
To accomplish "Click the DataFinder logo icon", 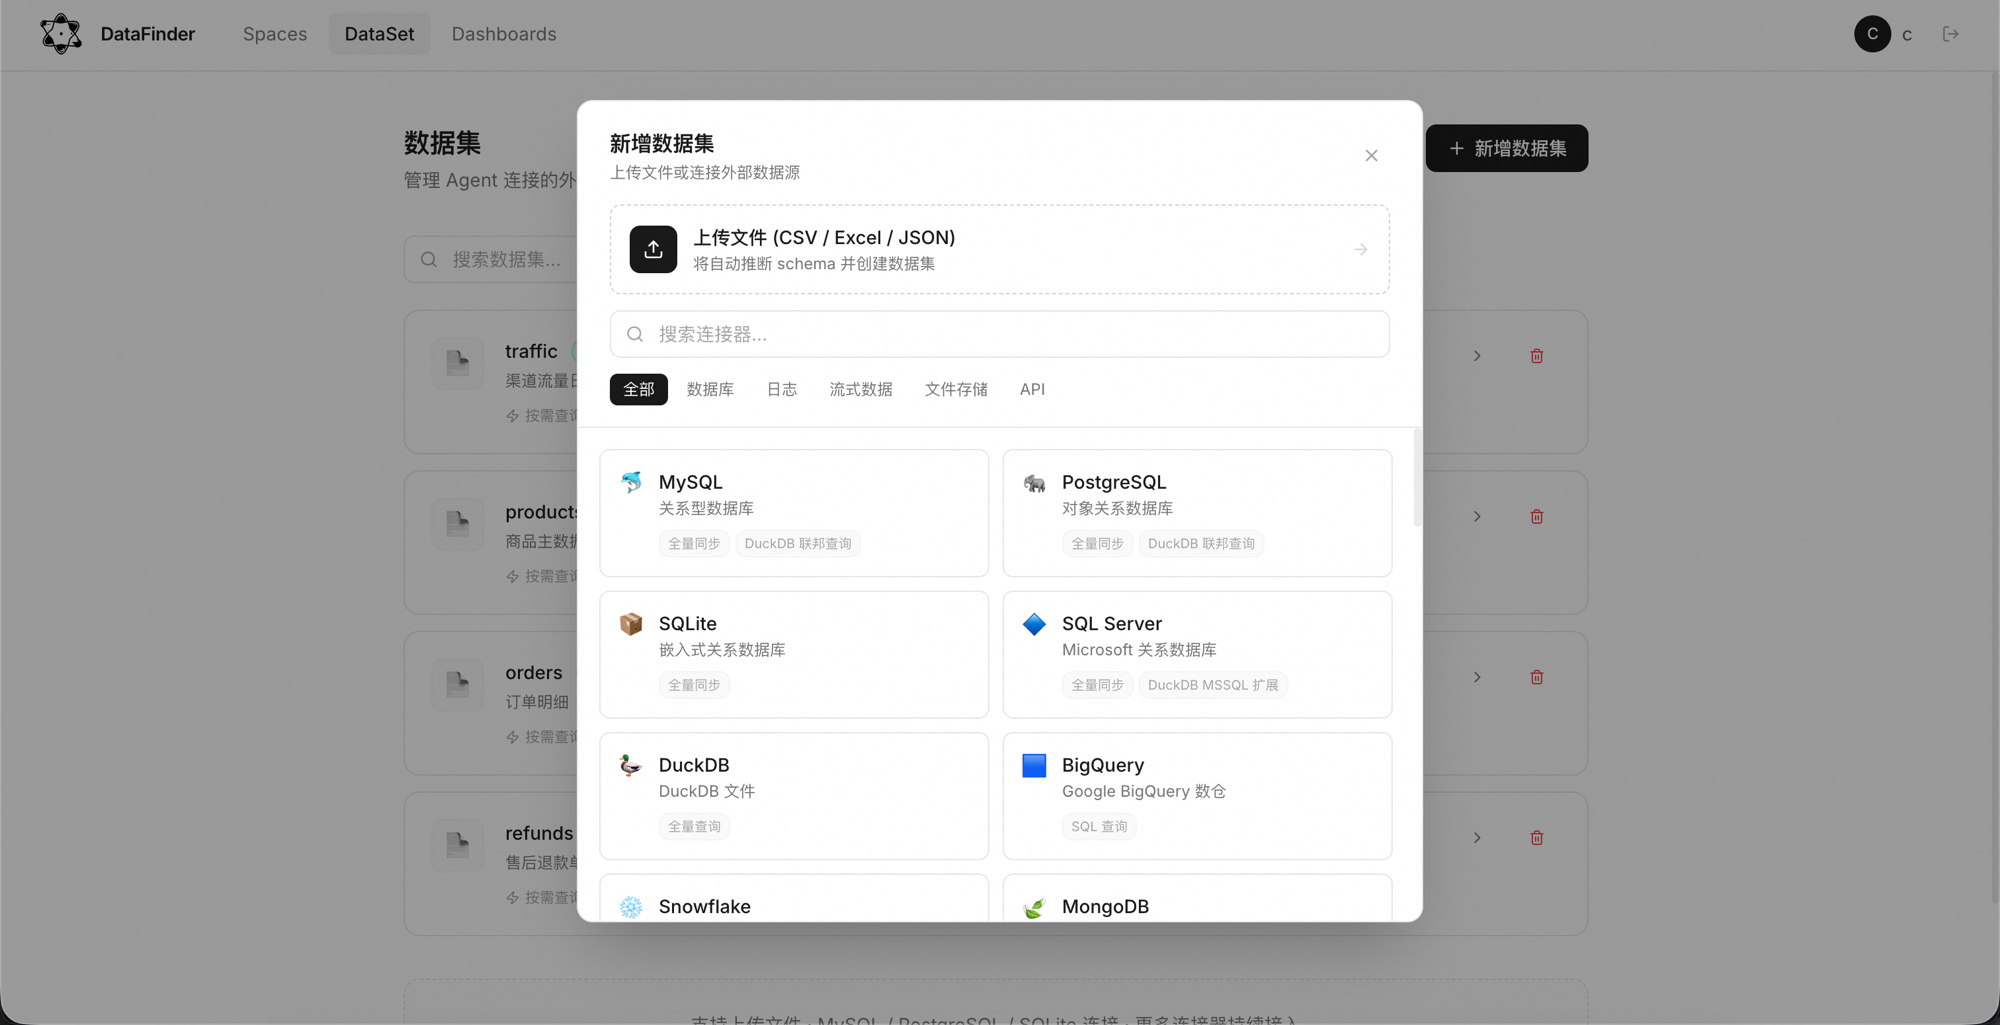I will coord(61,34).
